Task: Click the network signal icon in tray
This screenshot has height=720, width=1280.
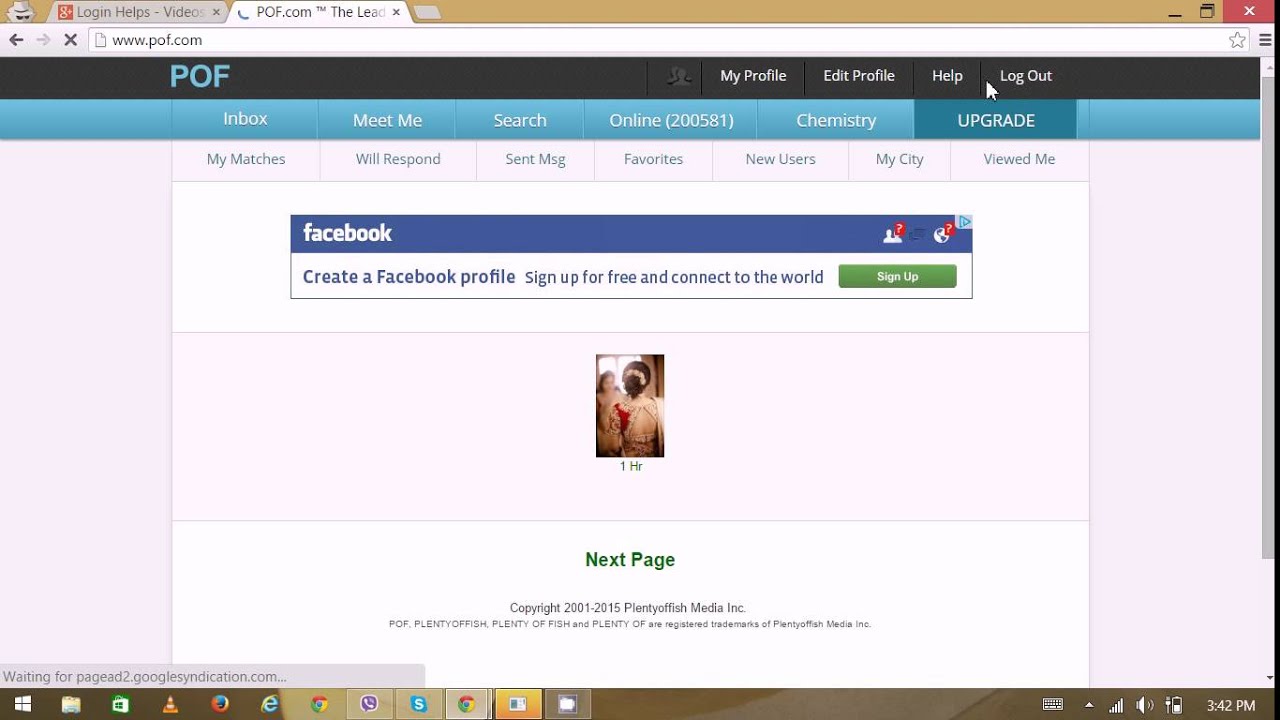Action: pyautogui.click(x=1116, y=705)
